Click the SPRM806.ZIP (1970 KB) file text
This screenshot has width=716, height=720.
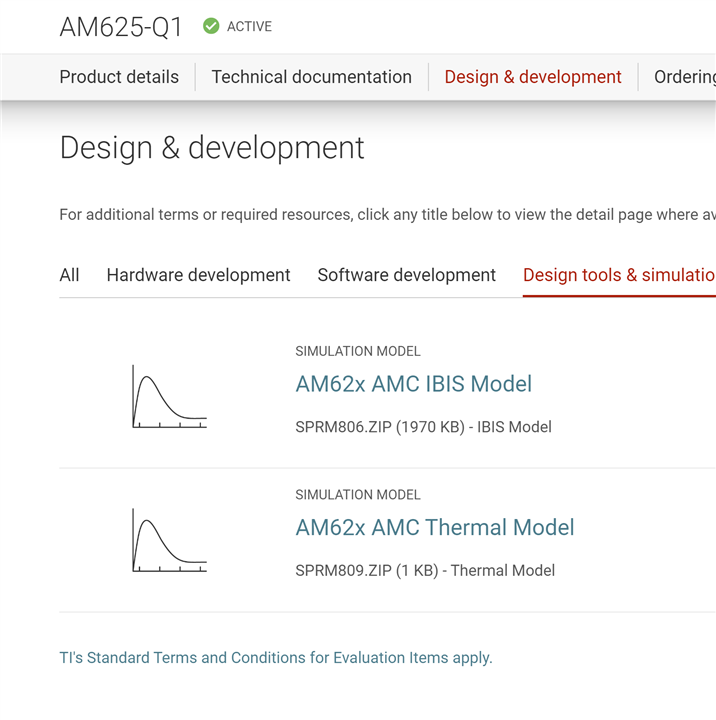click(380, 427)
